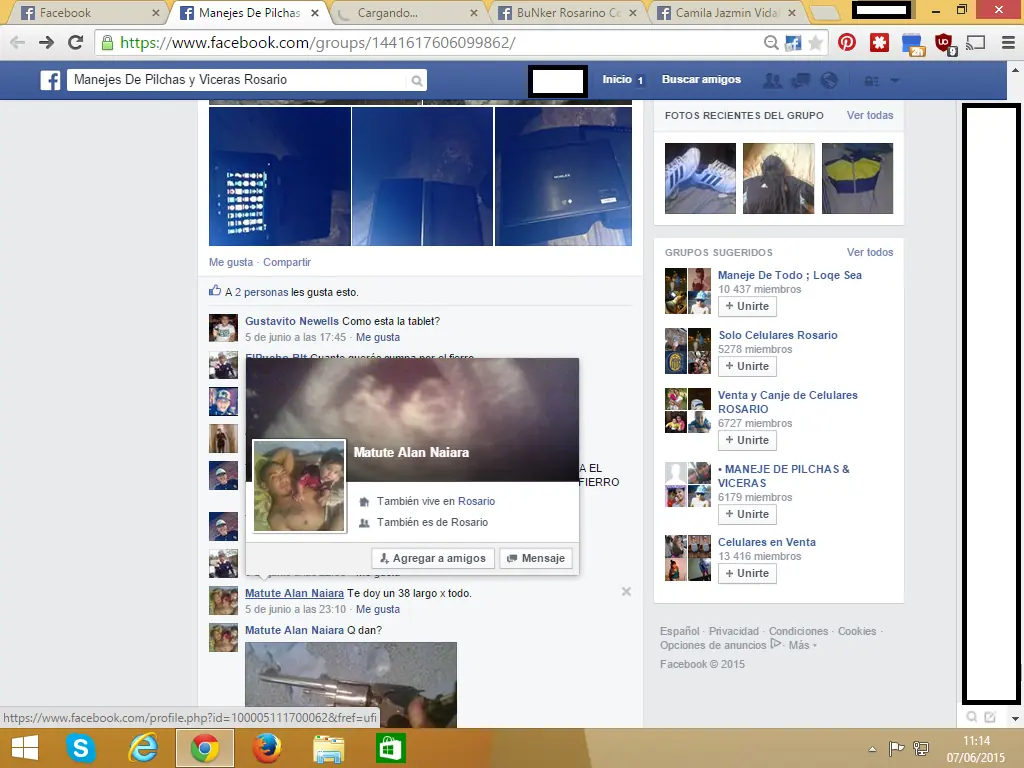Bookmark this page with the star icon
The width and height of the screenshot is (1024, 768).
(x=815, y=43)
